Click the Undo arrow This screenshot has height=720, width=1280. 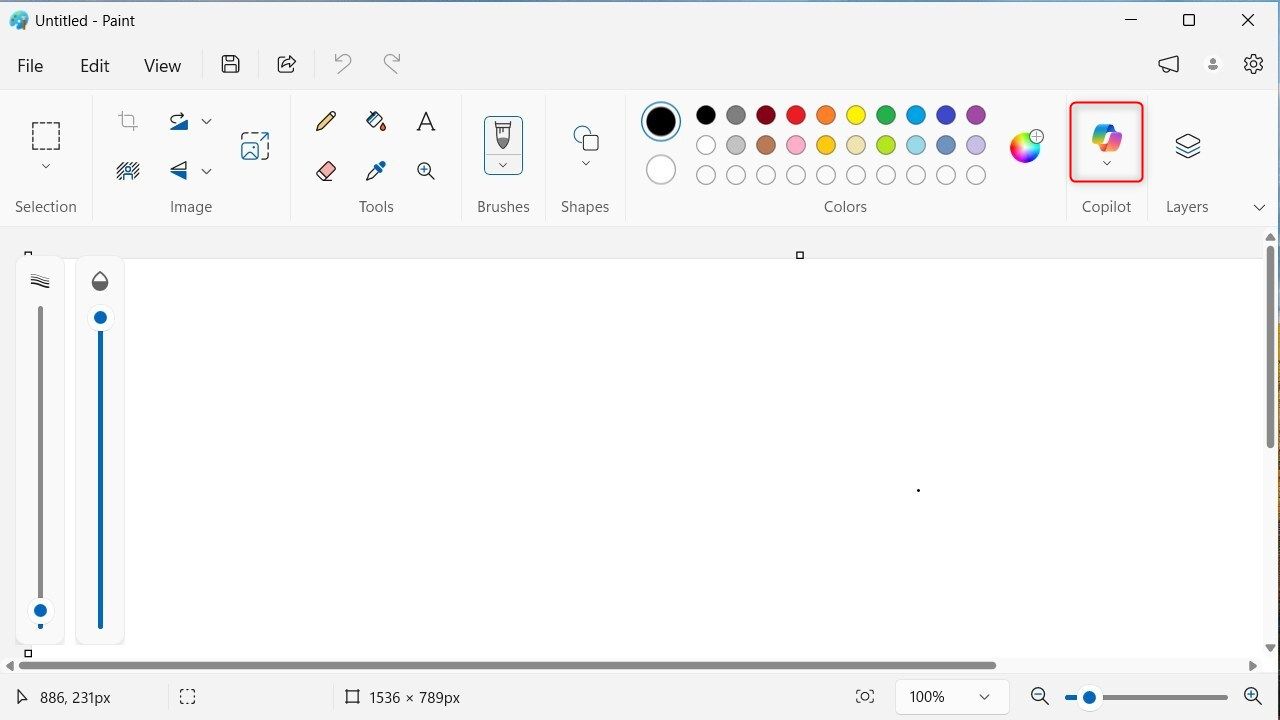(343, 65)
